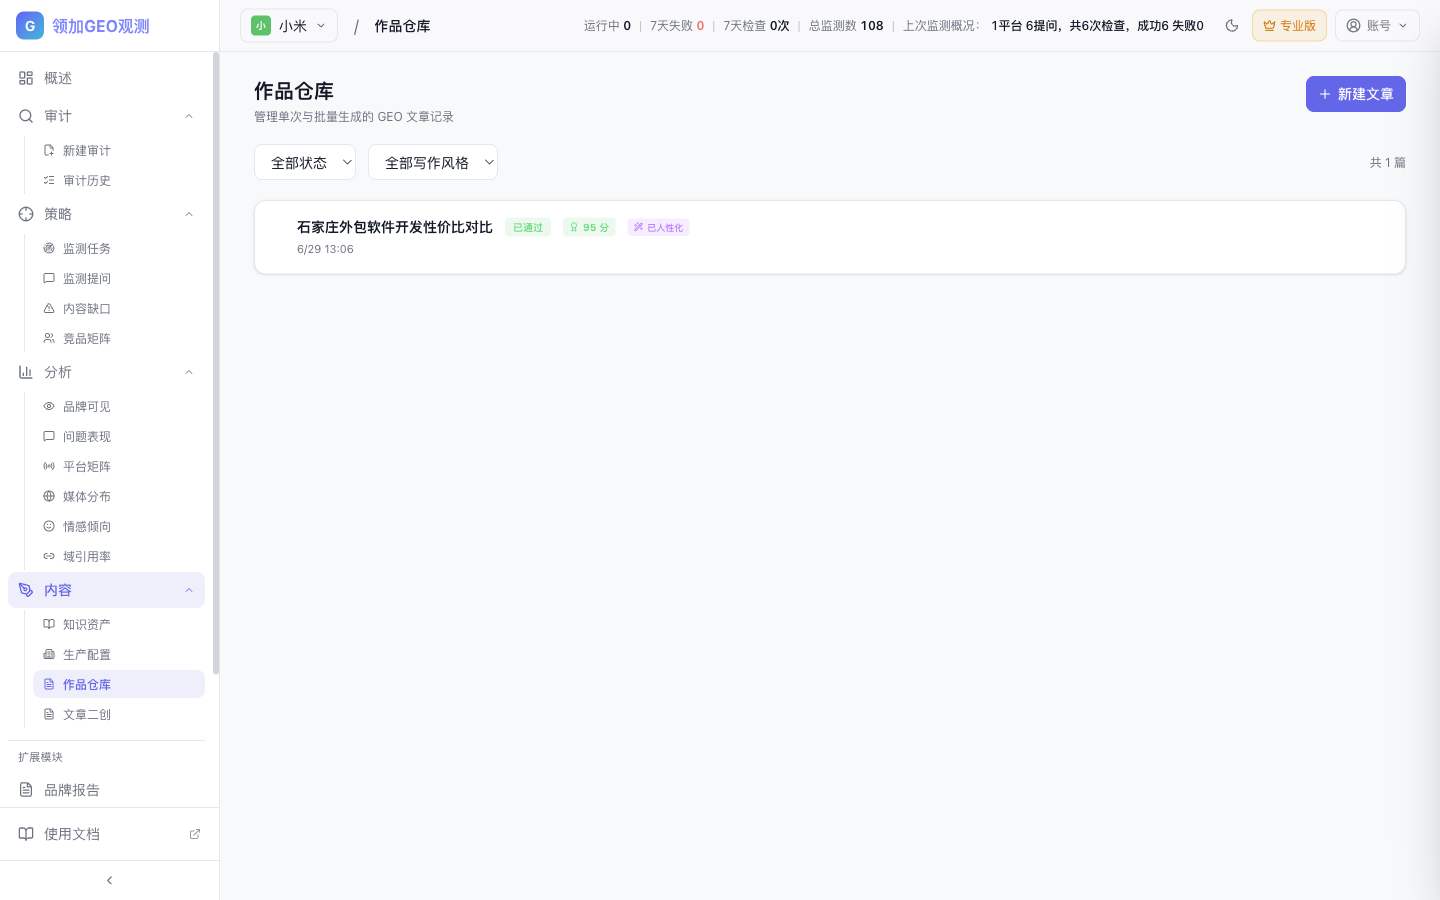
Task: Click the 审计 search icon
Action: pos(26,116)
